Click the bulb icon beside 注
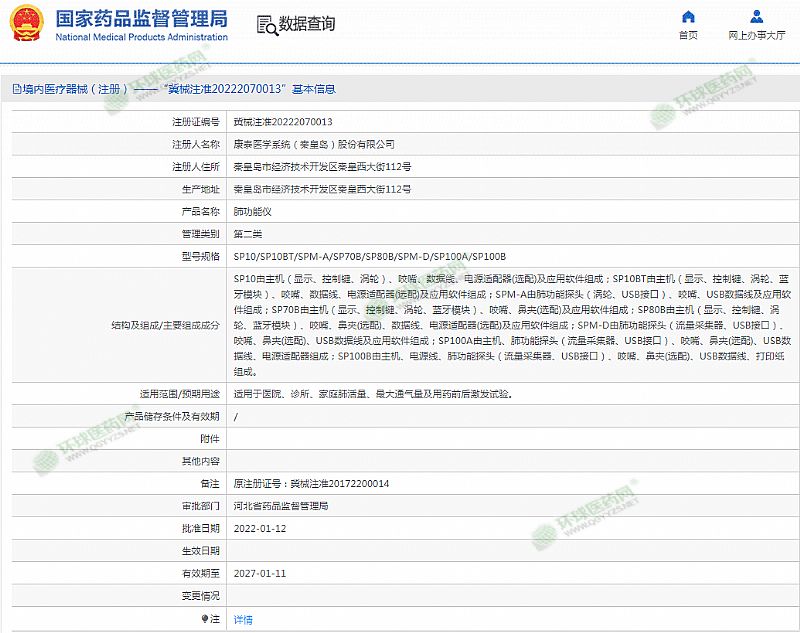Image resolution: width=800 pixels, height=633 pixels. click(205, 619)
